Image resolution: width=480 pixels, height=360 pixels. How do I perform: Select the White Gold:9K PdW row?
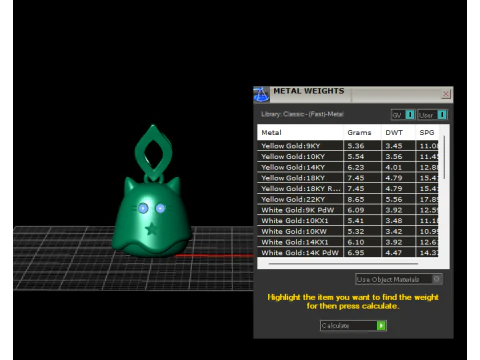(x=348, y=210)
